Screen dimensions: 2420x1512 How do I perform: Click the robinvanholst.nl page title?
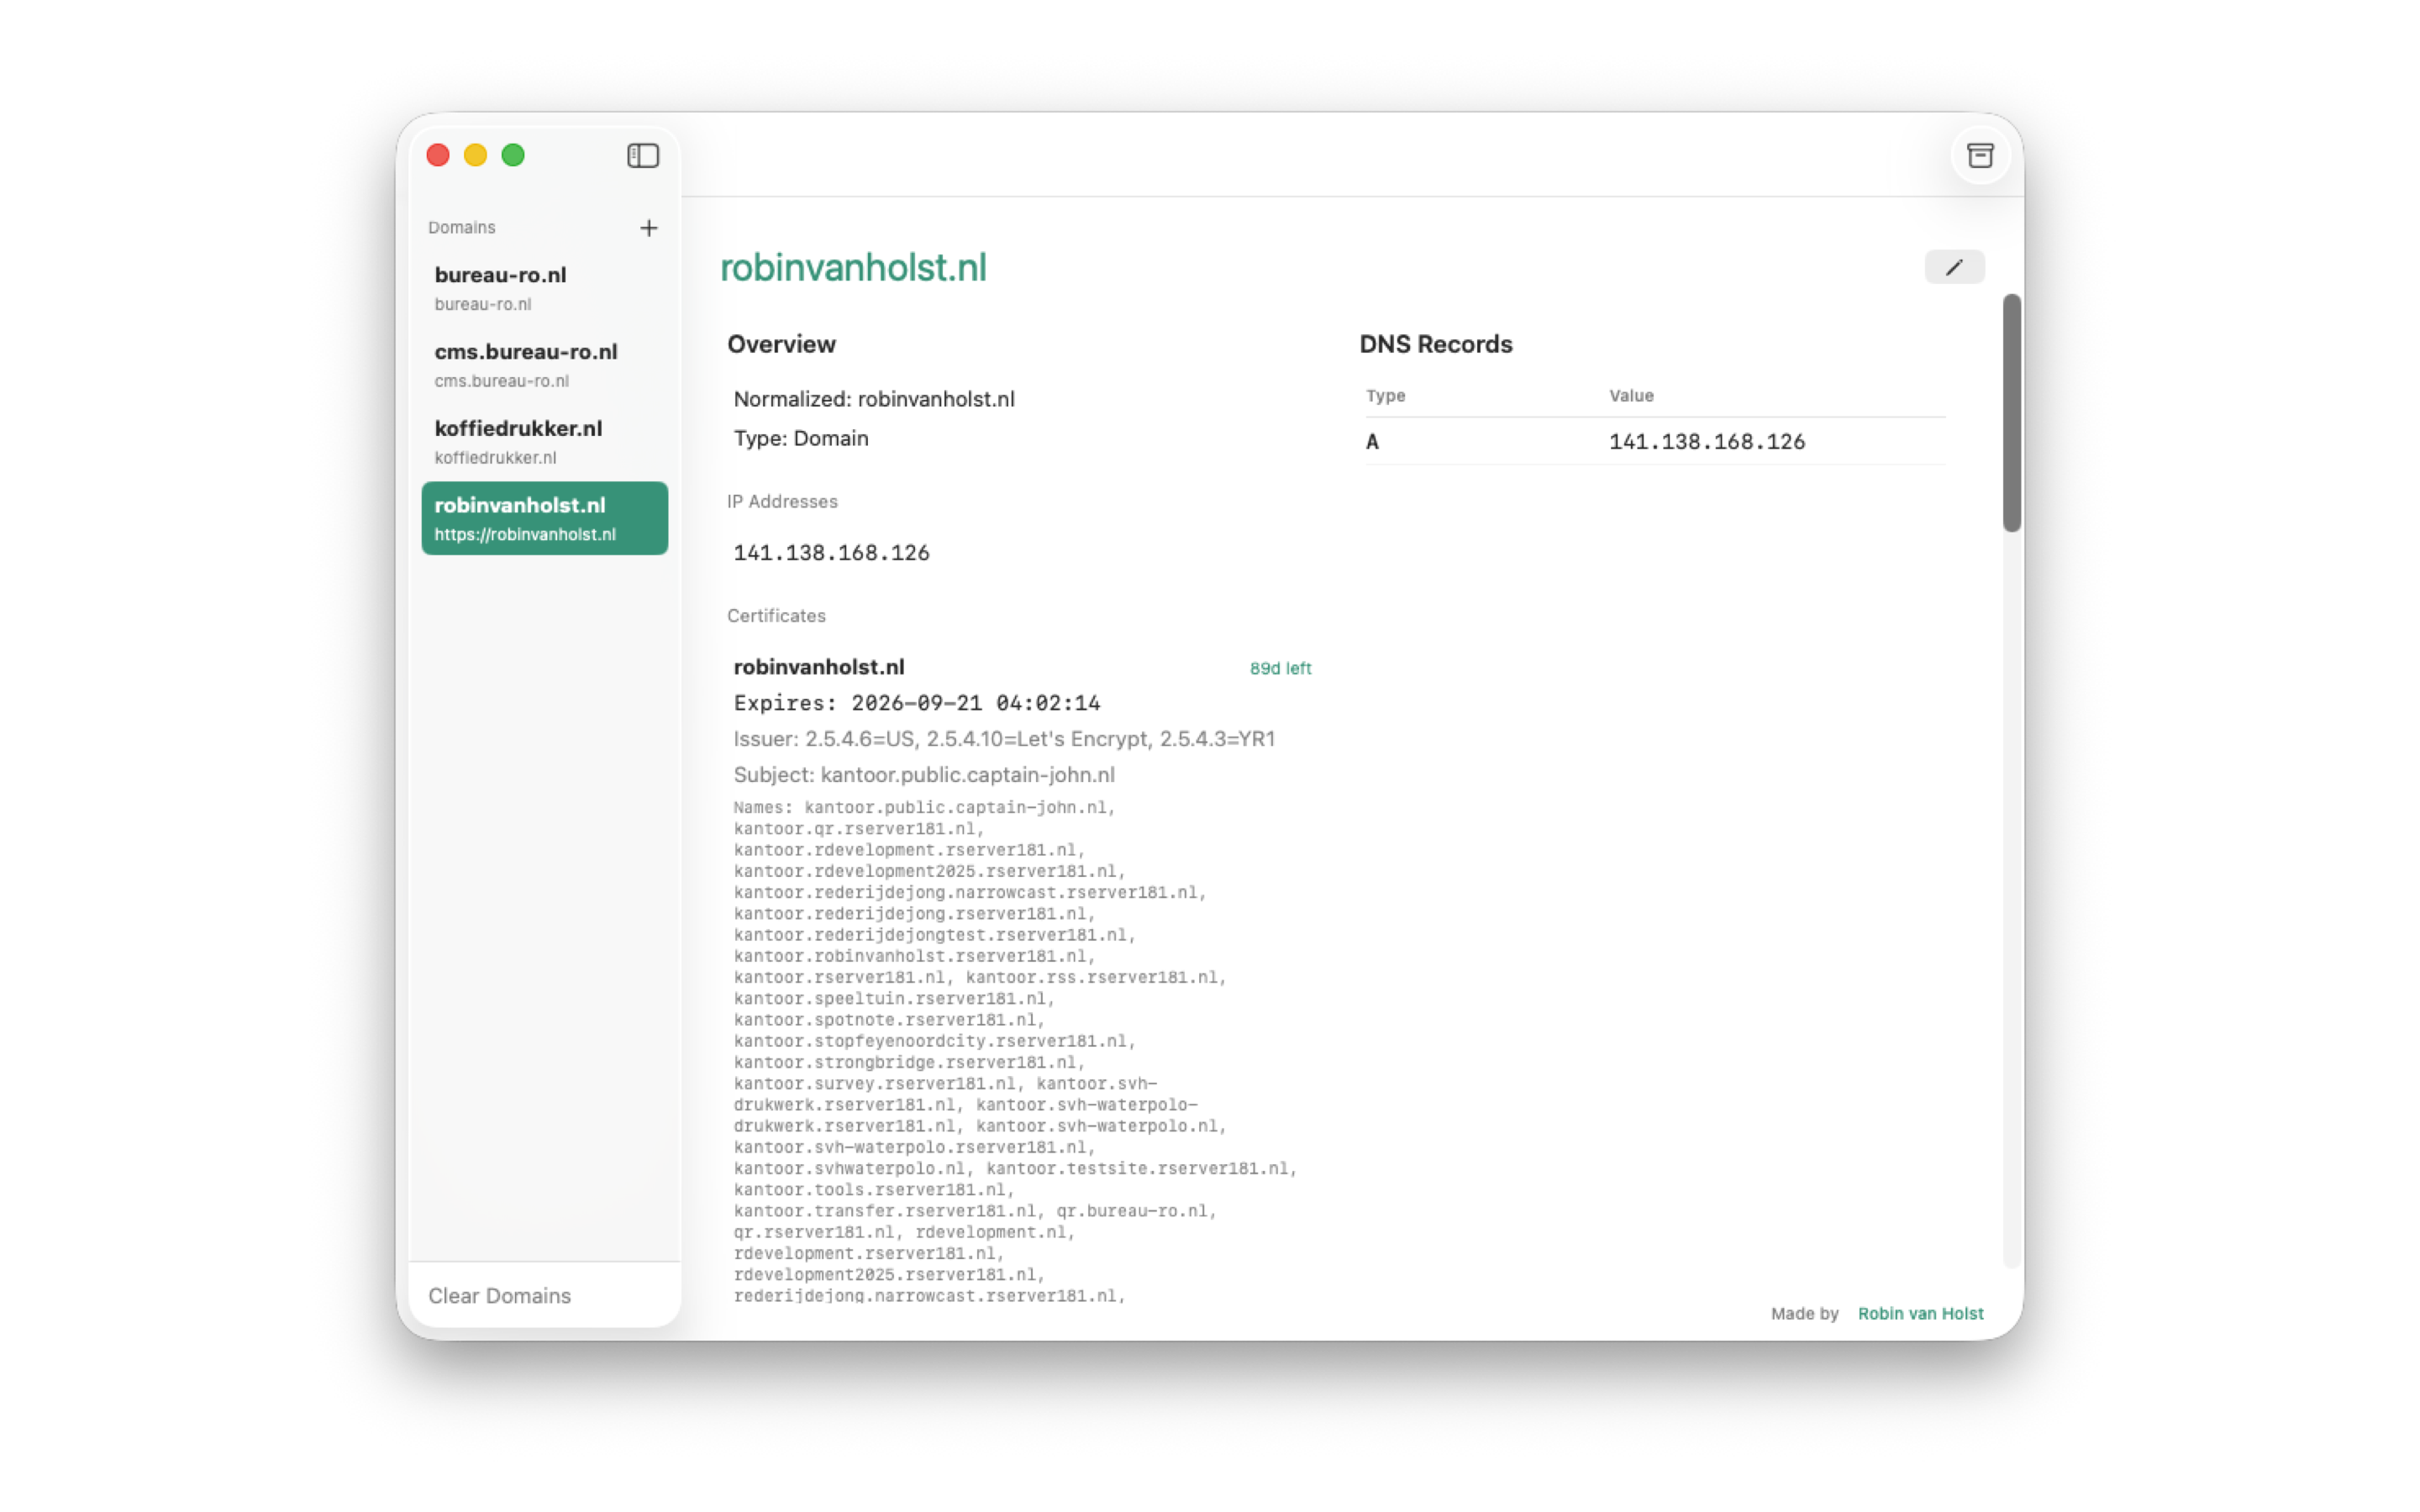click(x=853, y=268)
